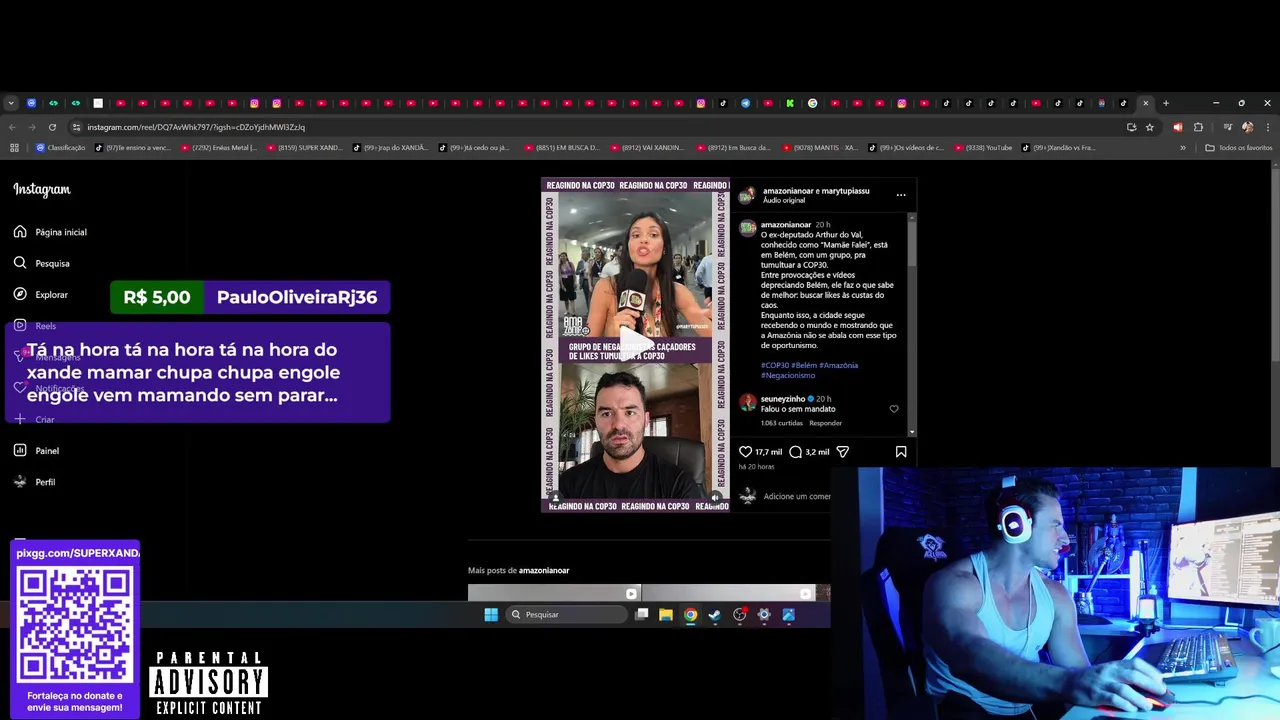The height and width of the screenshot is (720, 1280).
Task: Like the reel with heart icon
Action: 745,452
